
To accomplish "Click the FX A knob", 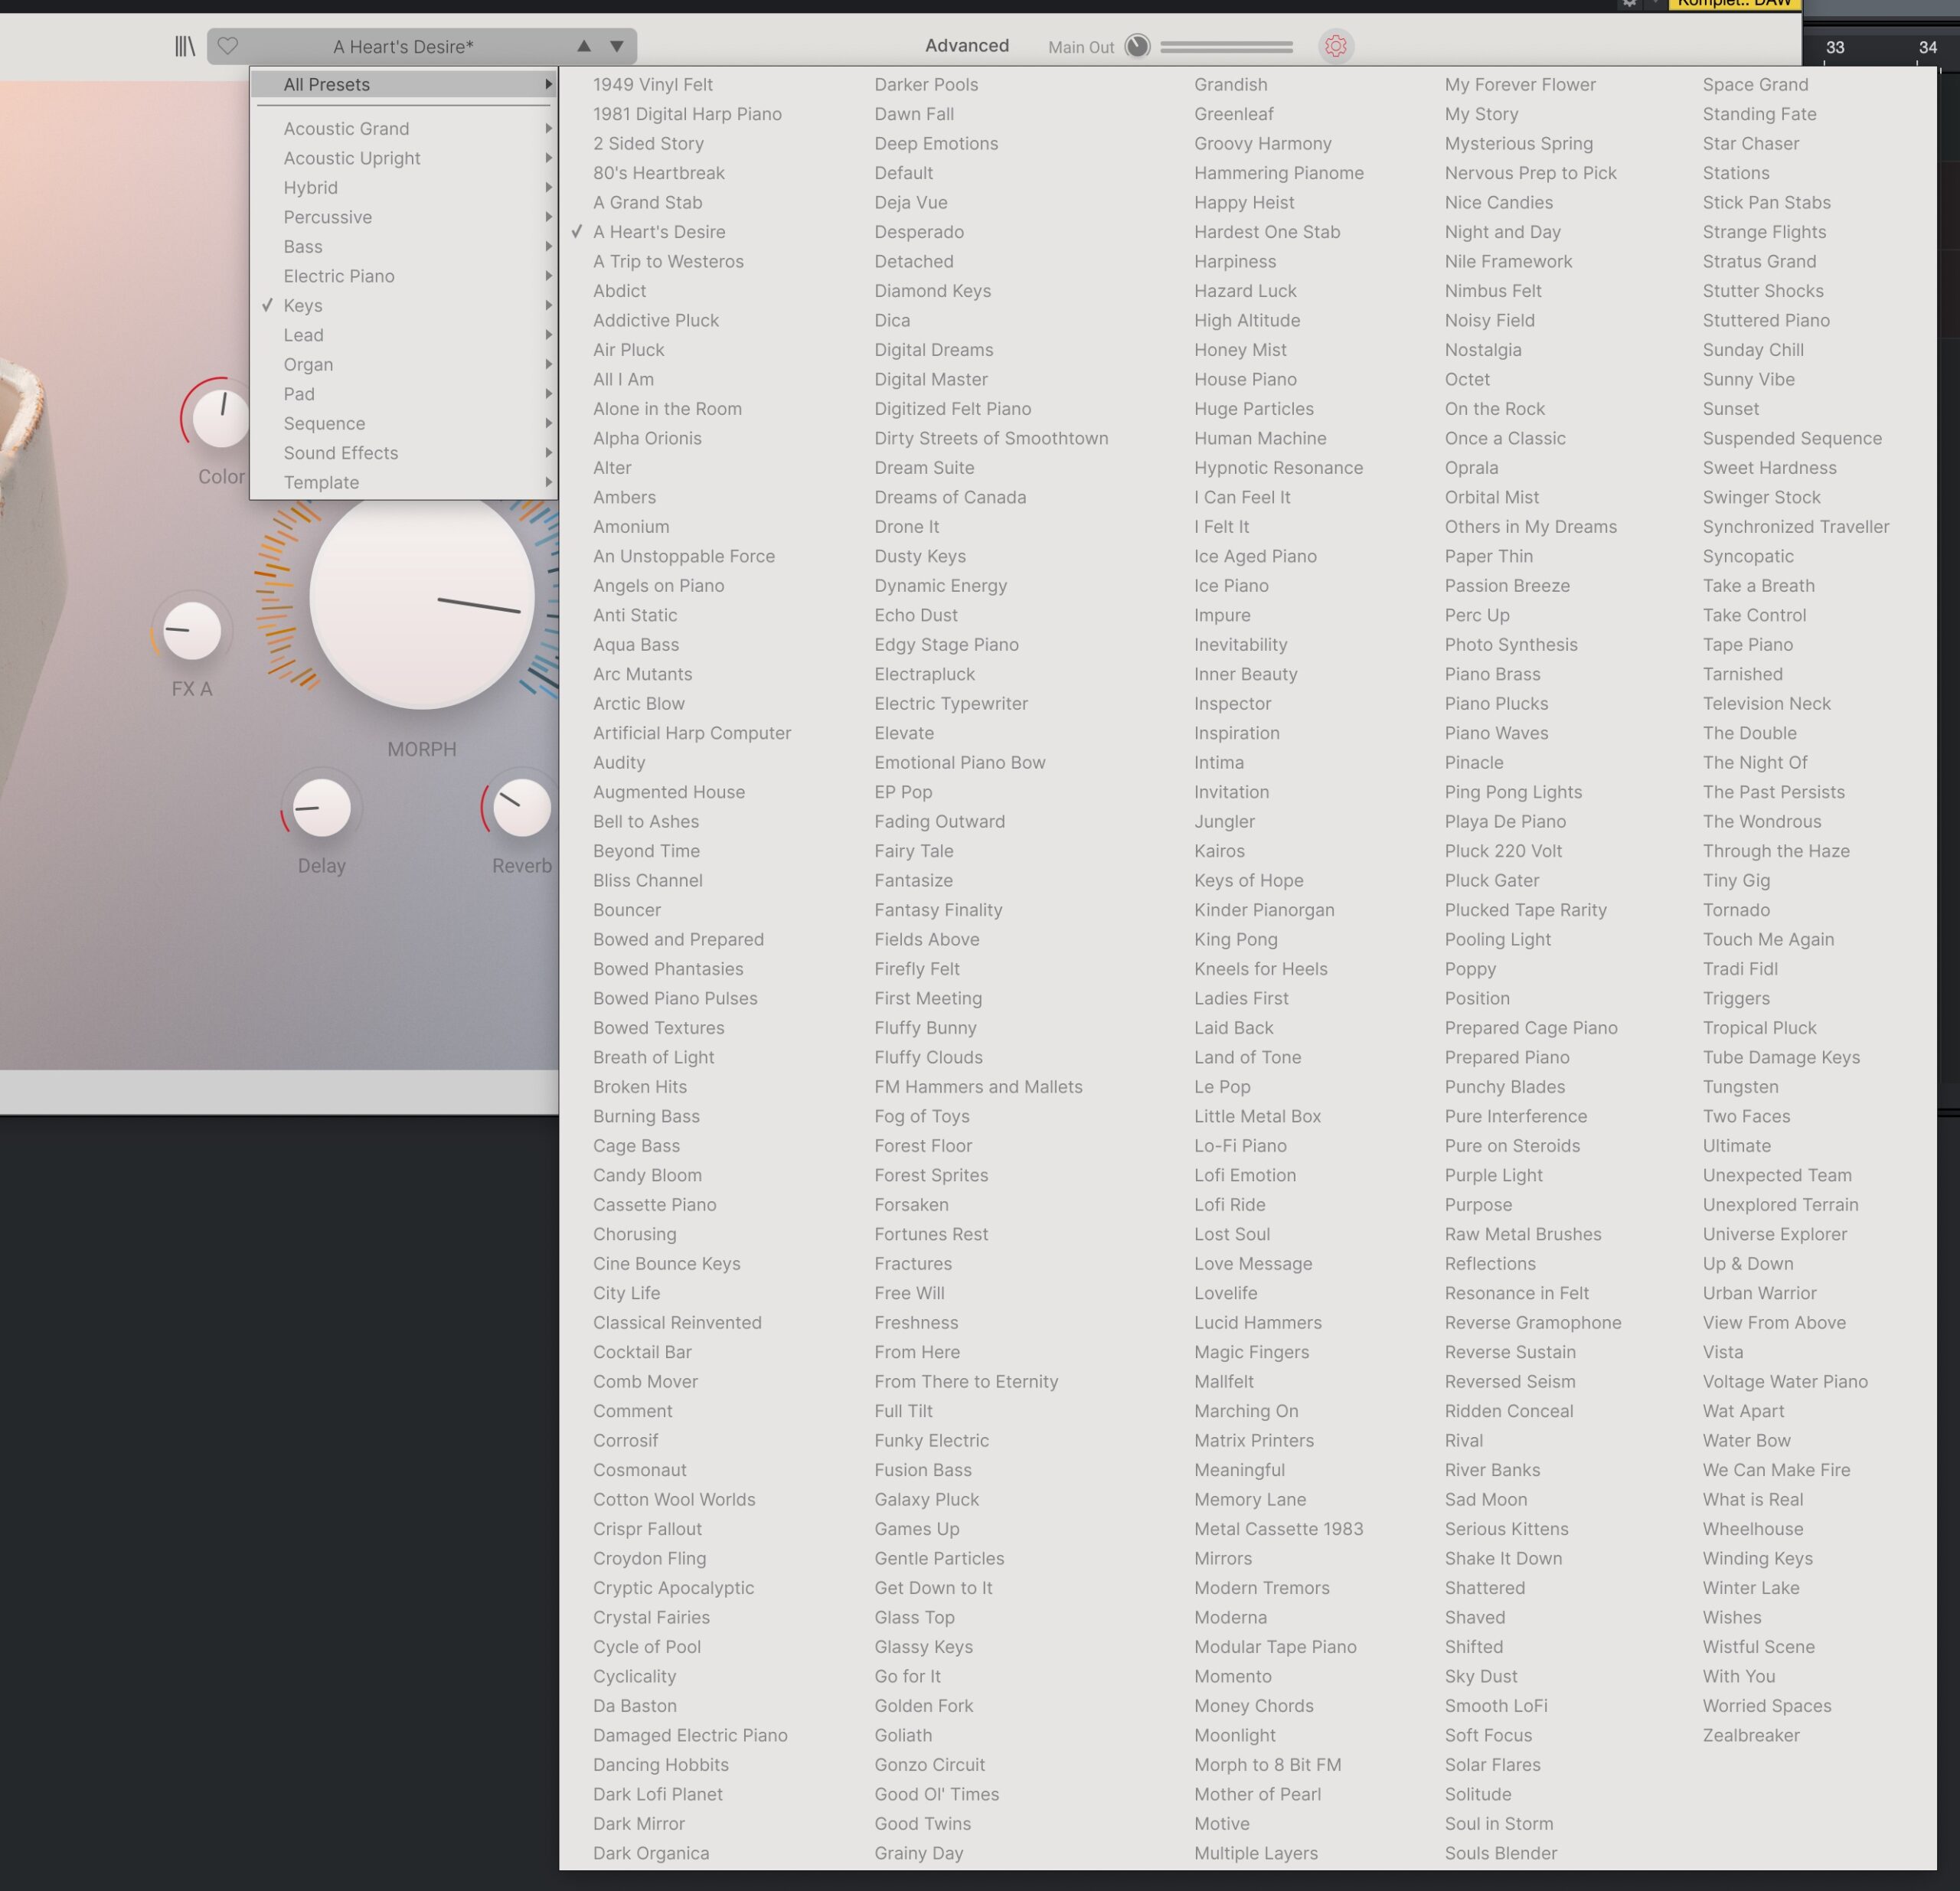I will coord(191,631).
